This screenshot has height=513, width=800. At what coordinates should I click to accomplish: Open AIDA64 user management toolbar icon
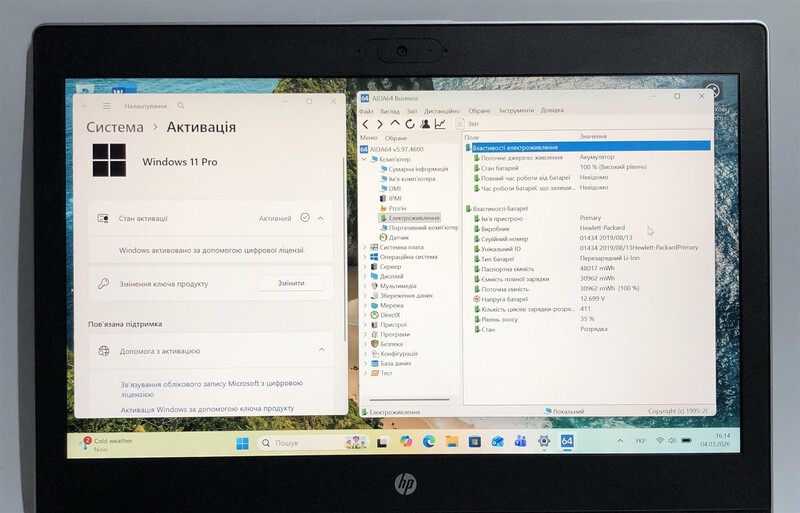pos(424,124)
